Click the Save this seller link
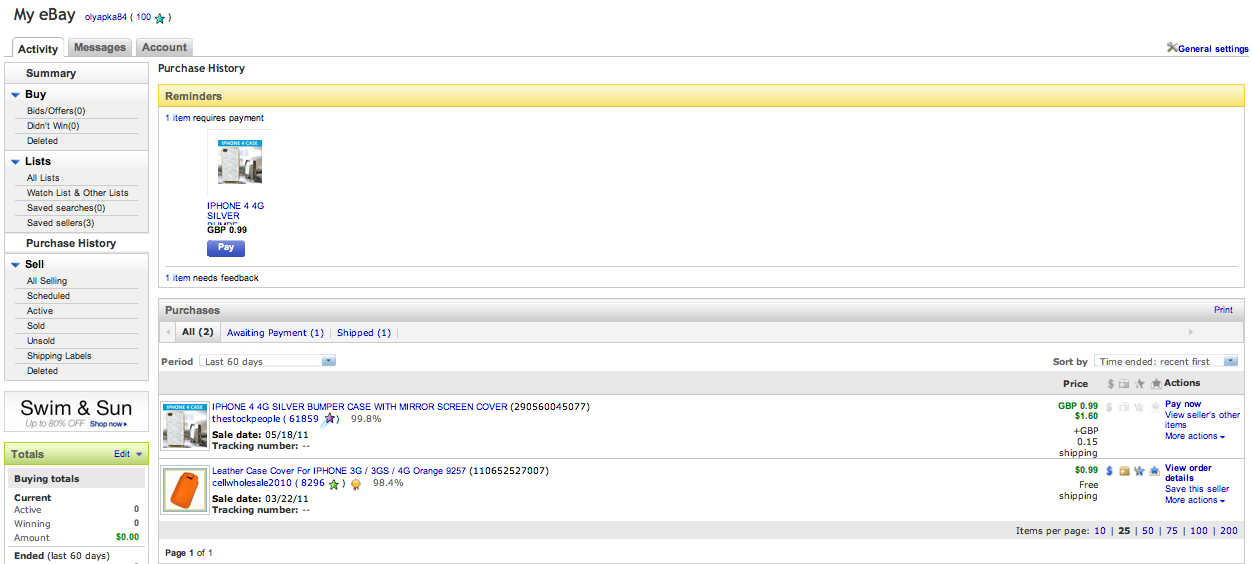This screenshot has width=1252, height=564. [x=1197, y=489]
